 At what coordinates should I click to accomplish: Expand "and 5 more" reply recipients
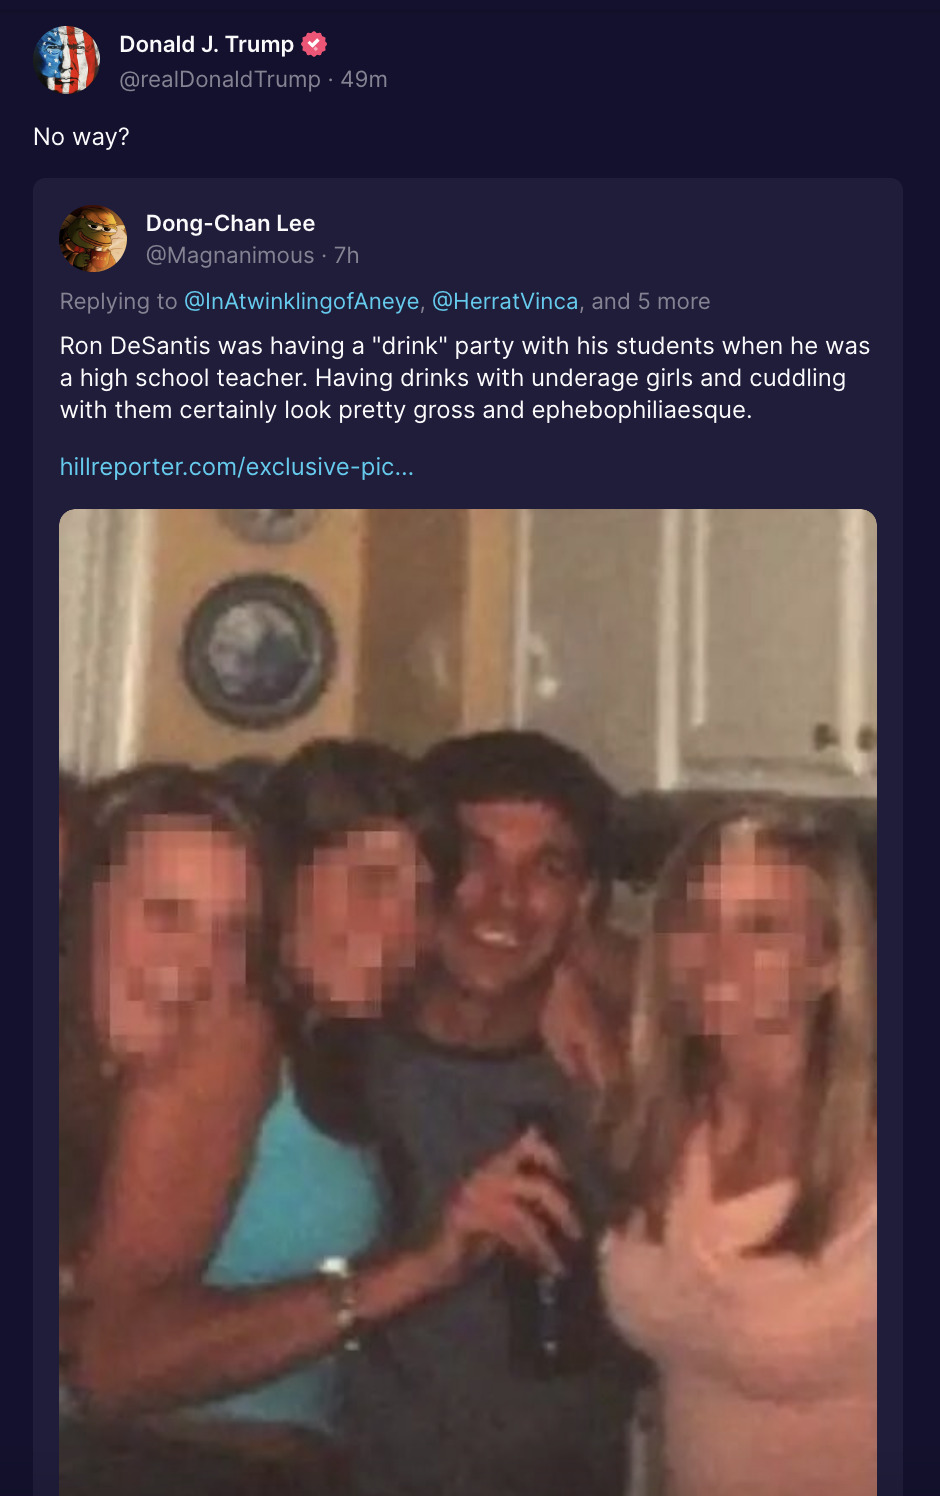(651, 301)
